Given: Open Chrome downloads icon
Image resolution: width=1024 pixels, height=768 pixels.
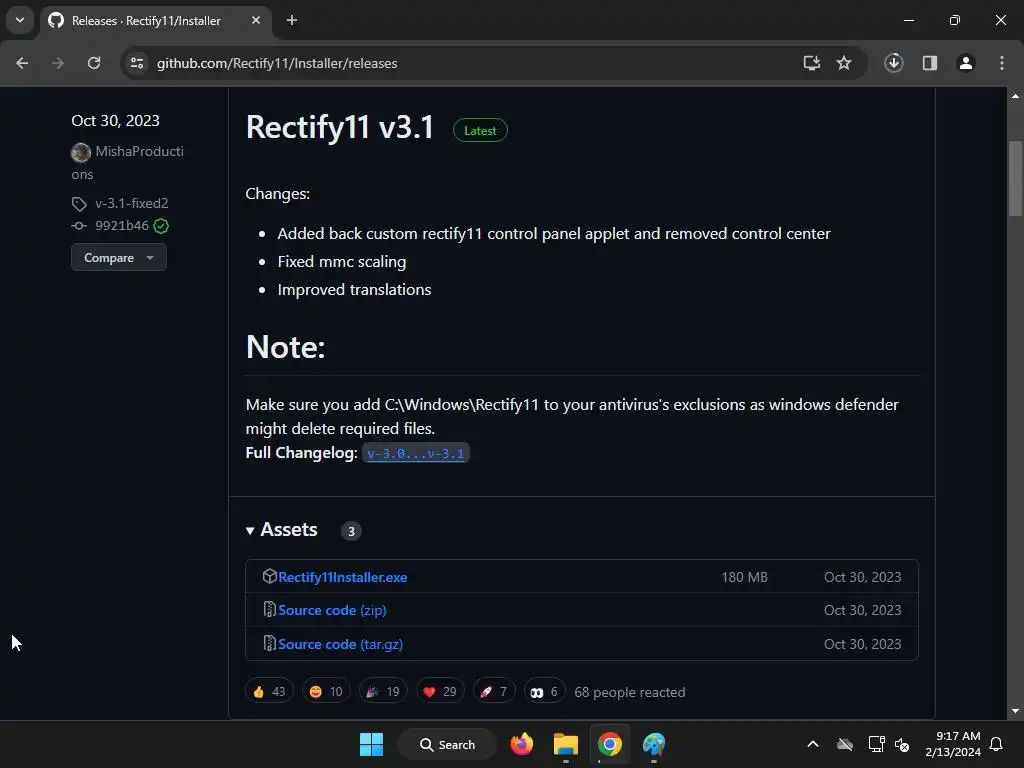Looking at the screenshot, I should point(894,63).
